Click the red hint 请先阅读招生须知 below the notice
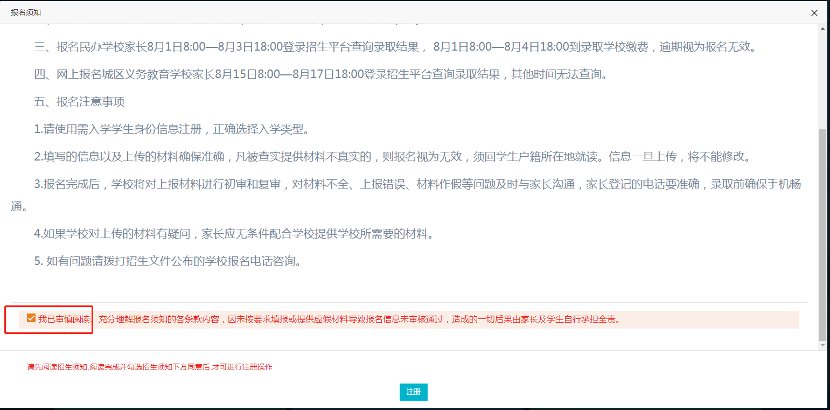 pyautogui.click(x=150, y=366)
